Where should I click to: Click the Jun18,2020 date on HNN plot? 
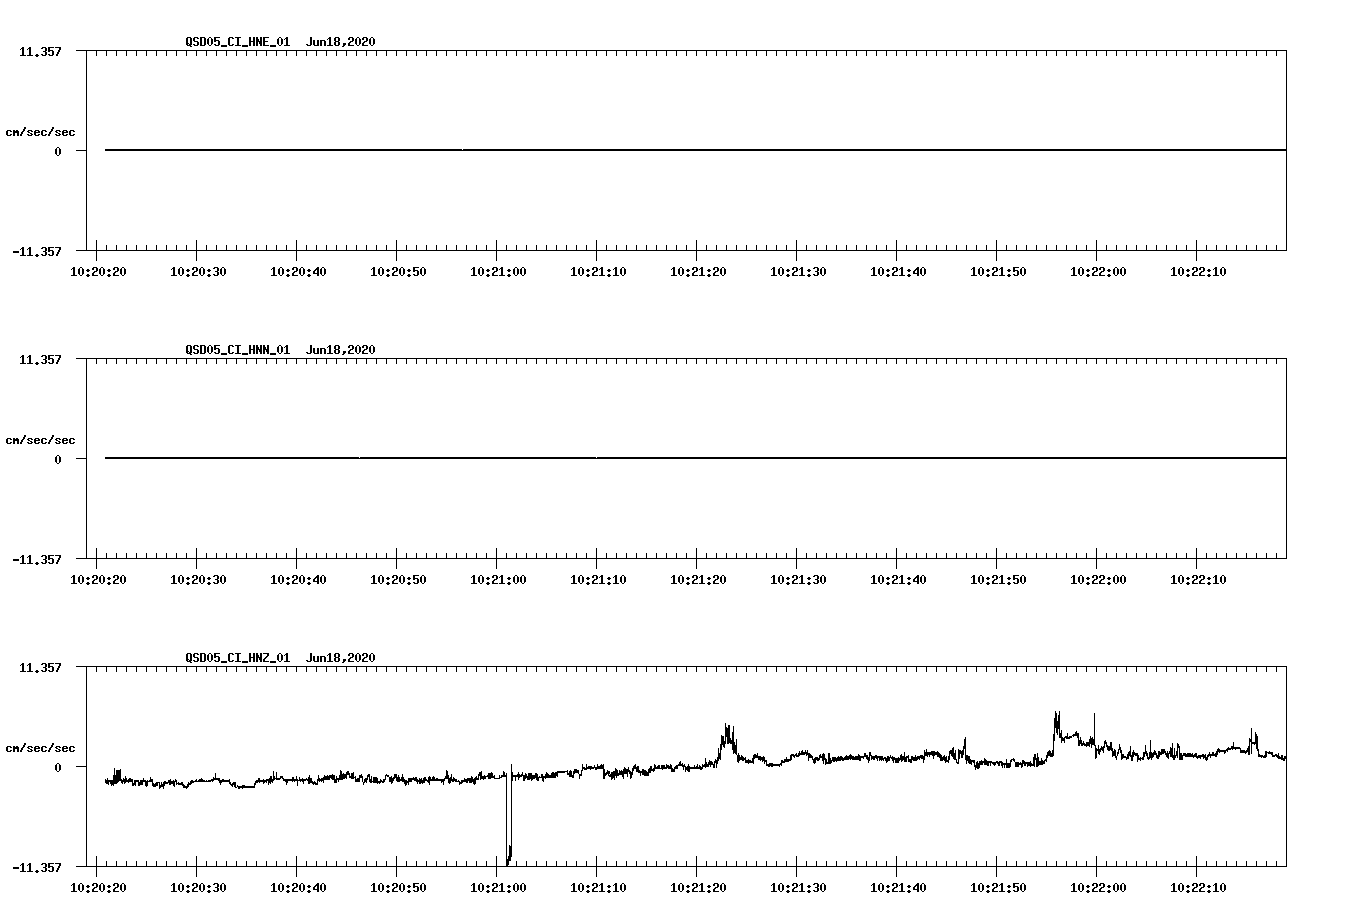tap(341, 350)
